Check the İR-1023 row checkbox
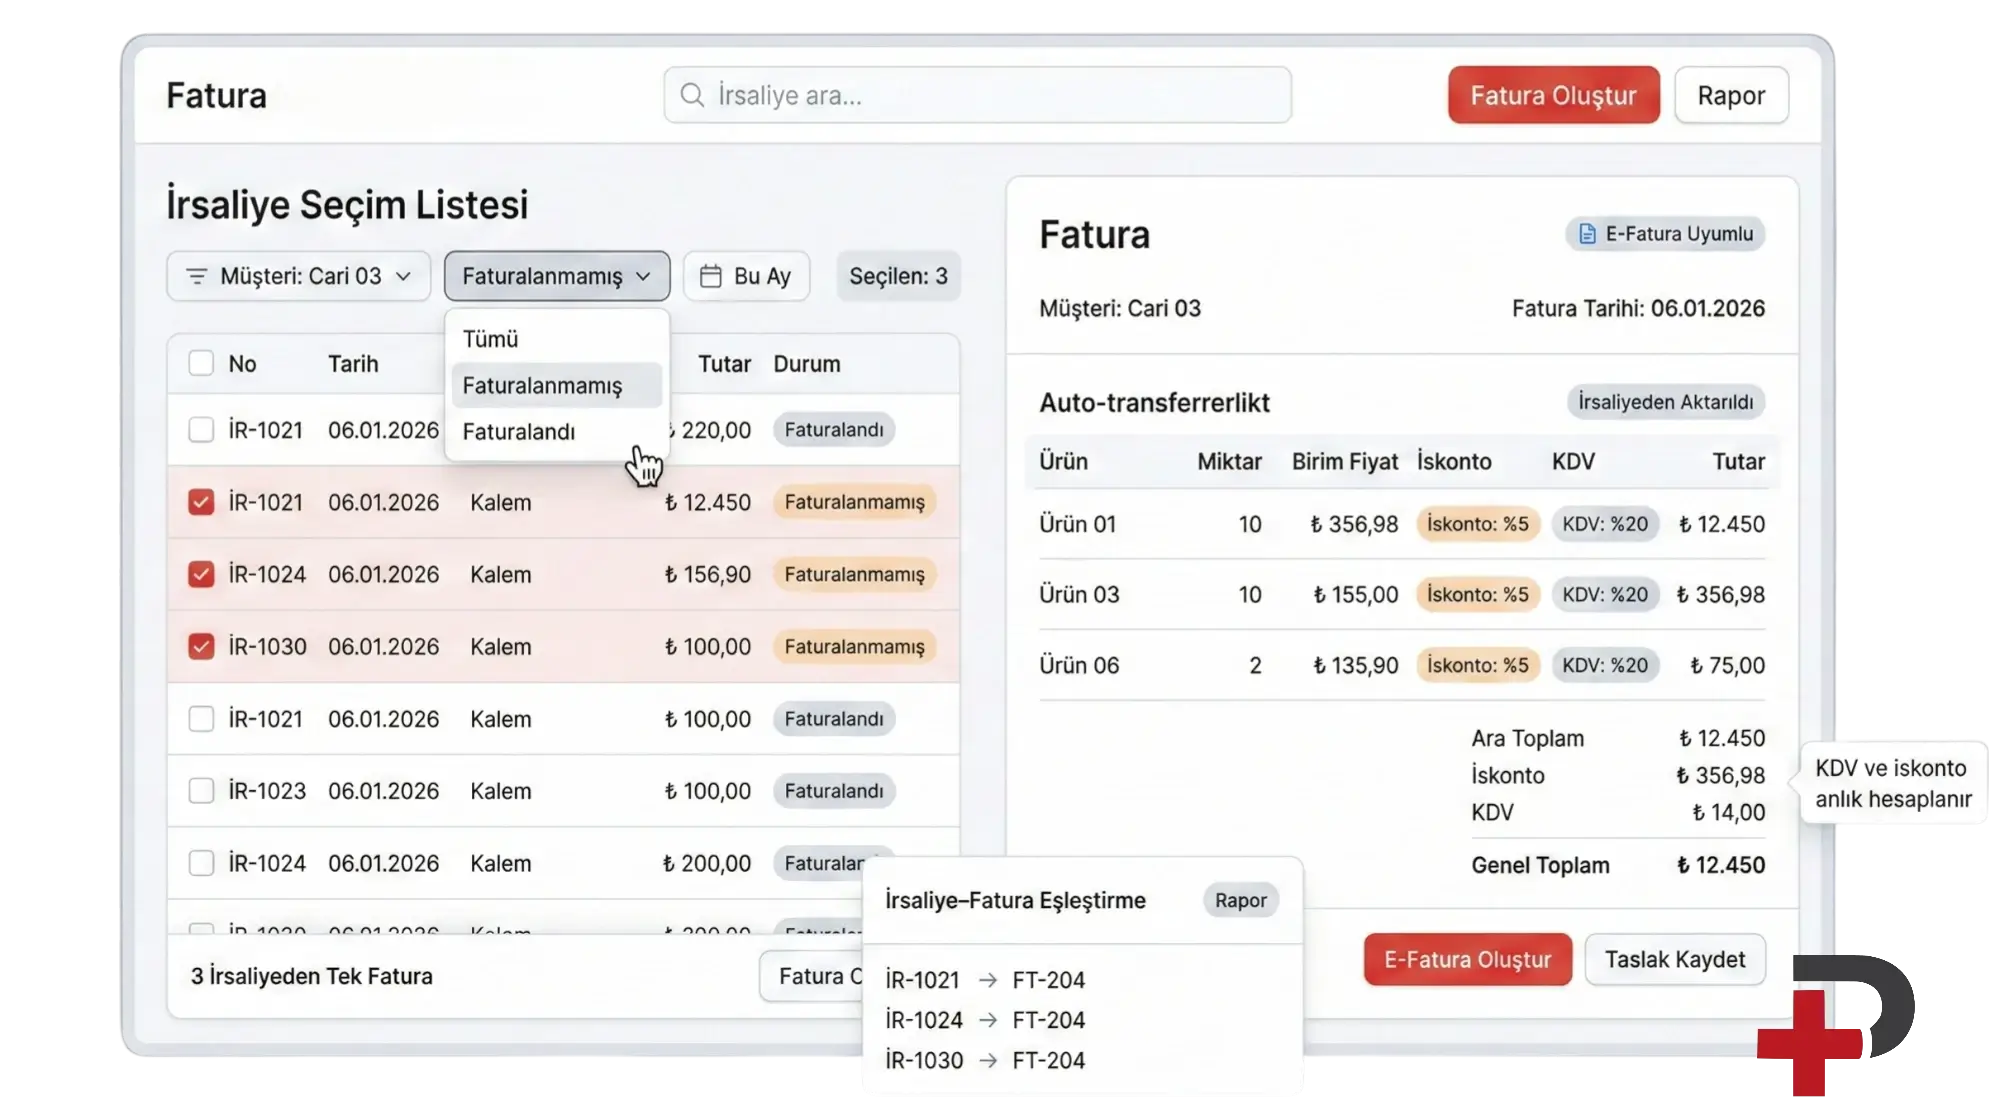Image resolution: width=2000 pixels, height=1114 pixels. pyautogui.click(x=201, y=791)
